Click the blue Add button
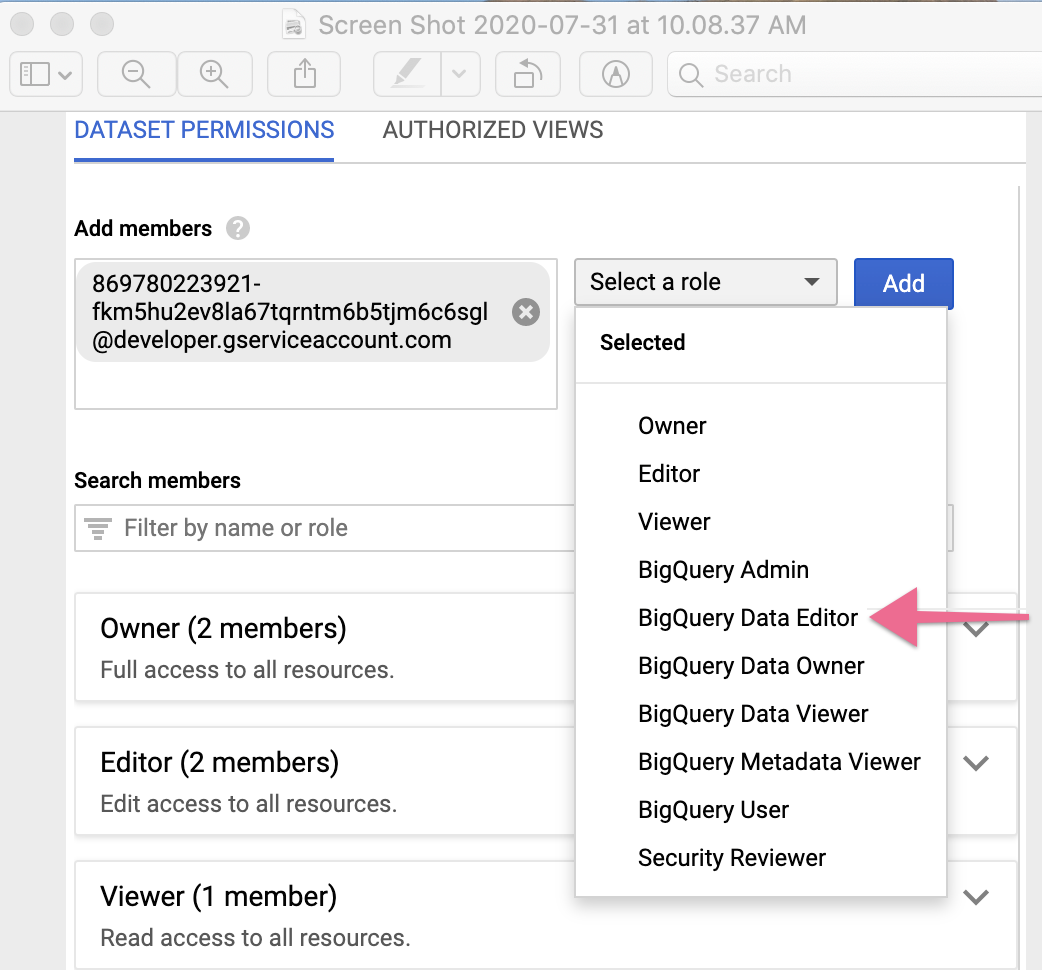 (904, 283)
